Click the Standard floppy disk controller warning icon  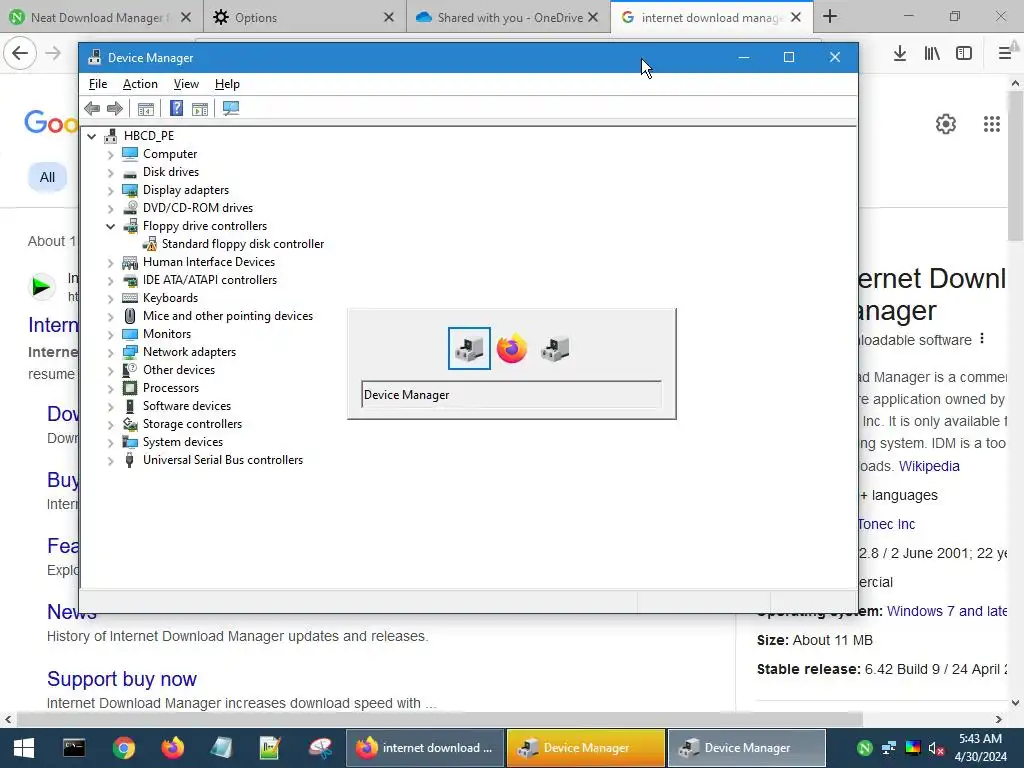[150, 244]
